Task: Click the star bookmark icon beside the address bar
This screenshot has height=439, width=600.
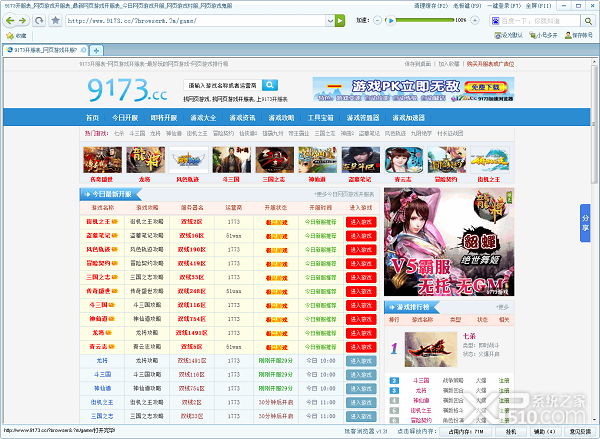Action: coord(55,21)
